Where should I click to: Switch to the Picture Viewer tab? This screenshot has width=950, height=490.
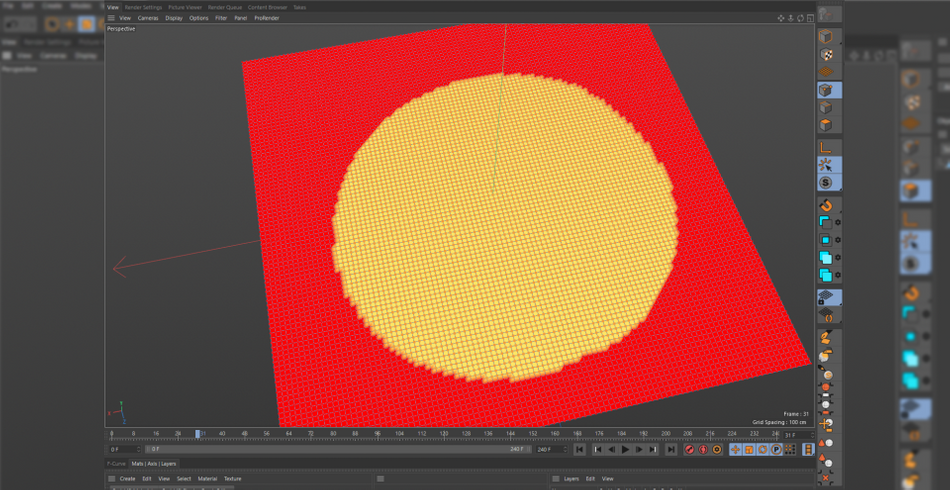tap(185, 7)
